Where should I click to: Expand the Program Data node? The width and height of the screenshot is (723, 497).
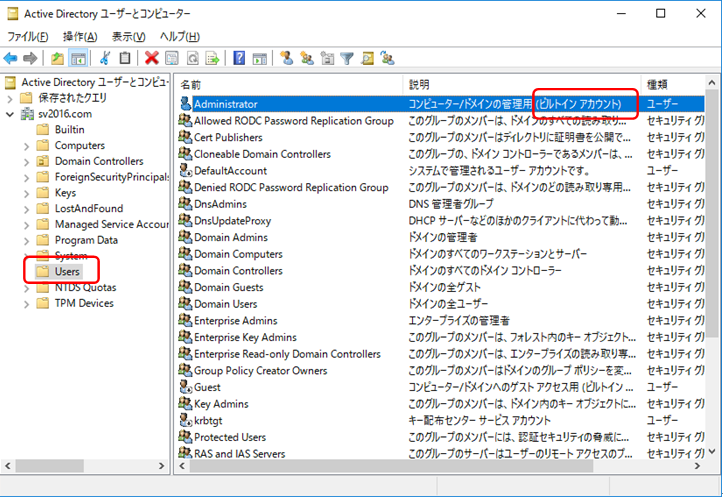26,241
